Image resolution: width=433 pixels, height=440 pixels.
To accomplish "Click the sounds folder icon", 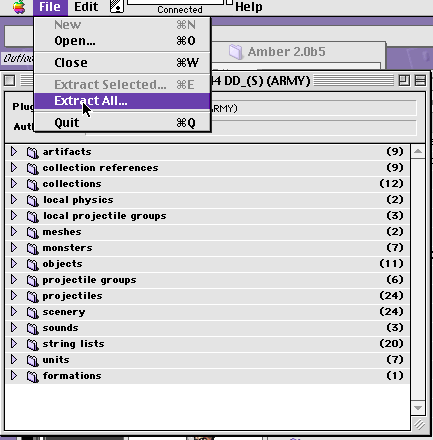I will [x=32, y=328].
